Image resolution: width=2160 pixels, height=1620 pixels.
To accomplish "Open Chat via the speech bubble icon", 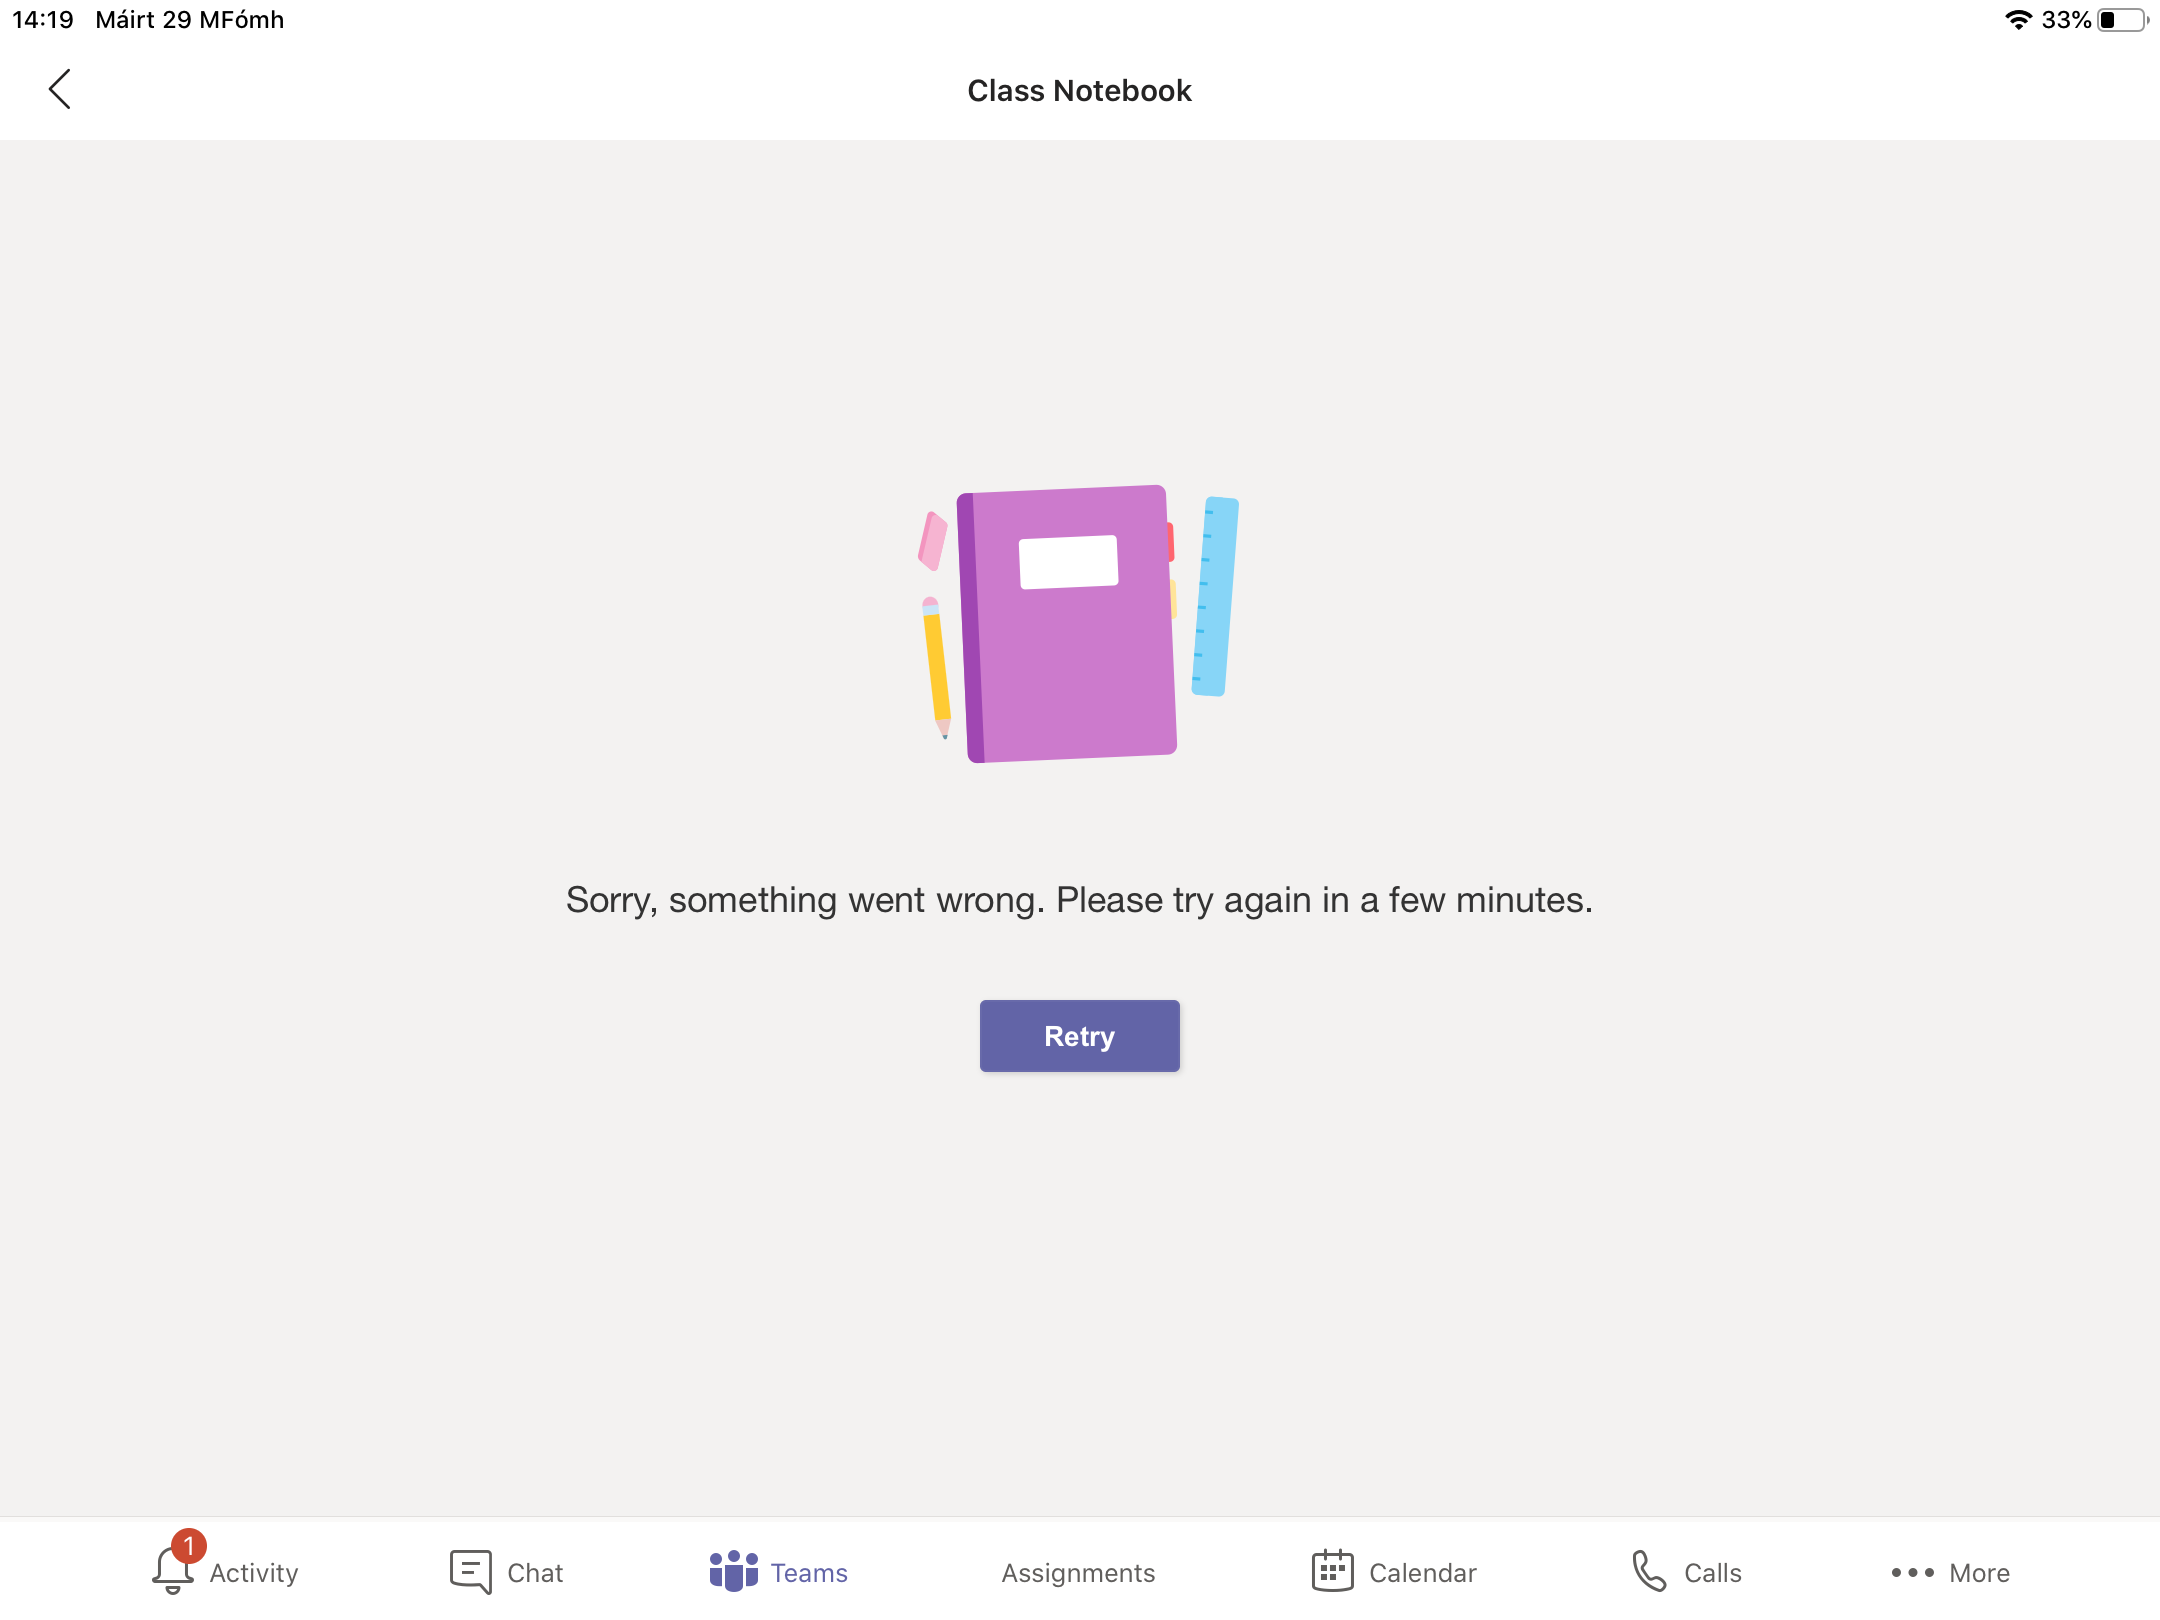I will coord(470,1572).
